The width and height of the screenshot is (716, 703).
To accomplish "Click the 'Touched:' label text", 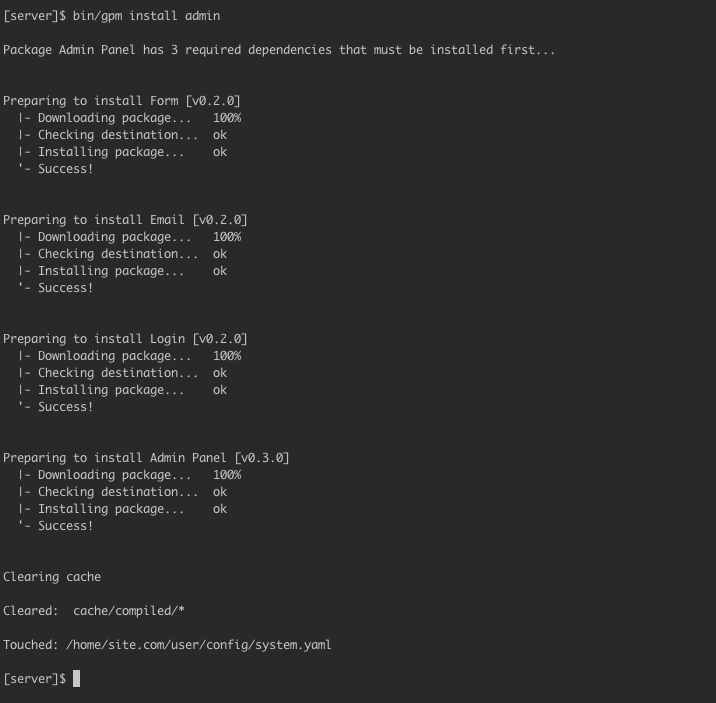I will [31, 645].
